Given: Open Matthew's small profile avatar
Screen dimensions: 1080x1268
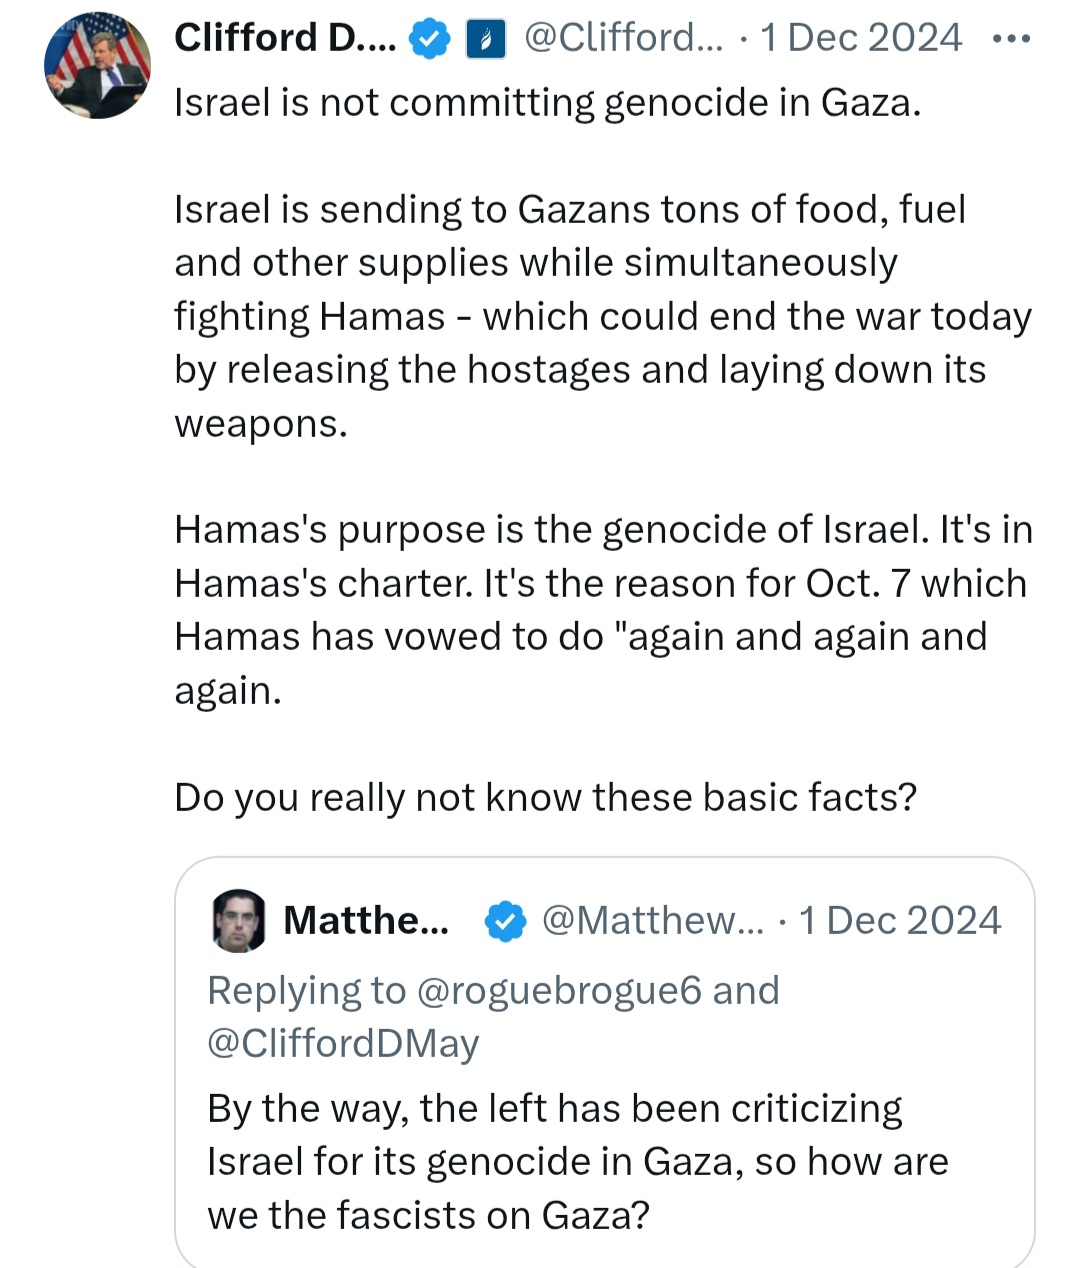Looking at the screenshot, I should tap(239, 920).
